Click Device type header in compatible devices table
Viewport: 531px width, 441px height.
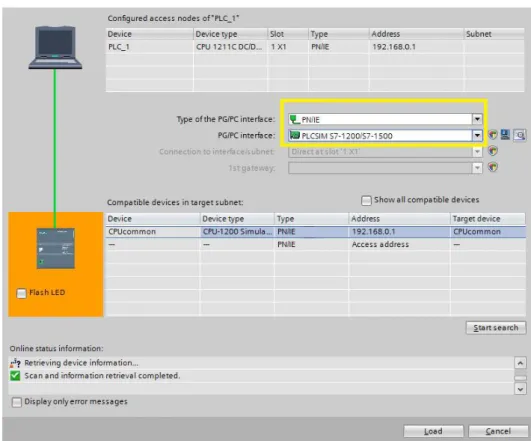pyautogui.click(x=237, y=219)
